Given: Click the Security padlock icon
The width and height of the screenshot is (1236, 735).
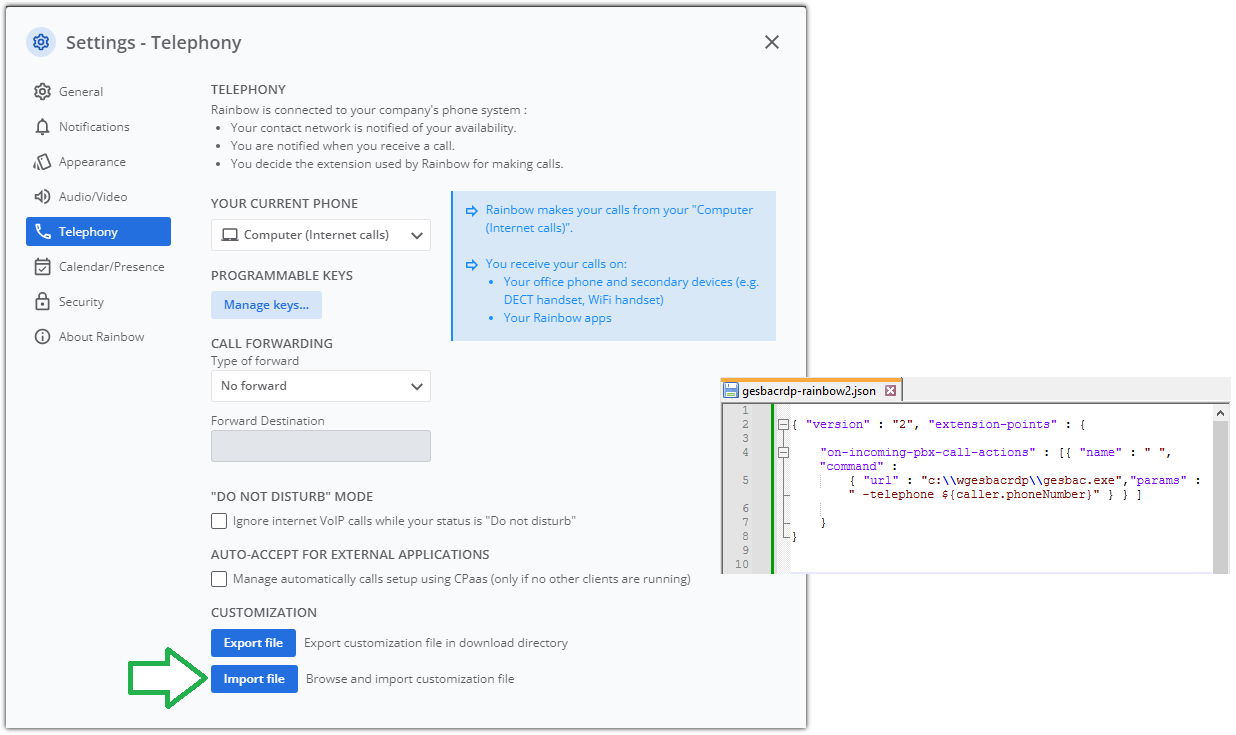Looking at the screenshot, I should pyautogui.click(x=42, y=302).
